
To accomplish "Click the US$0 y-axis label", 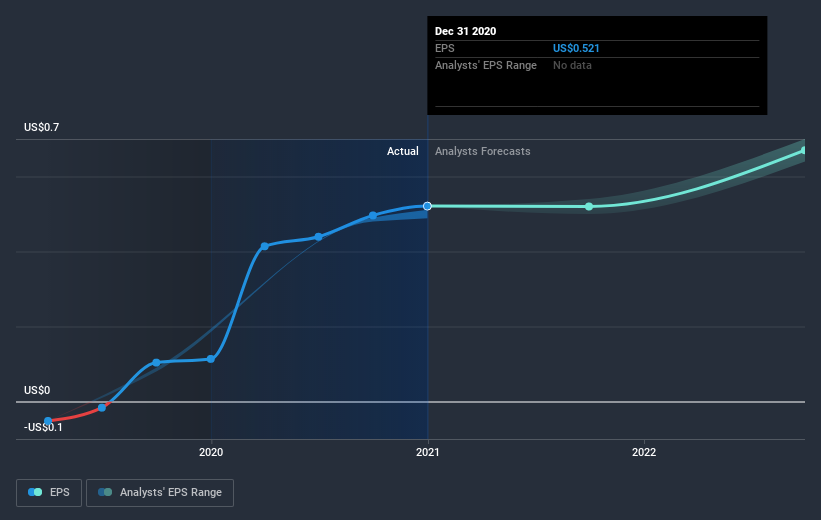I will pyautogui.click(x=37, y=390).
